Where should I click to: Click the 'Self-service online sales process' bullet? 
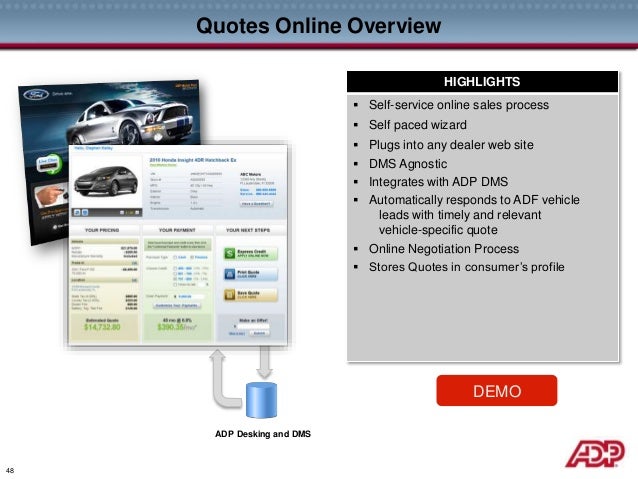459,105
